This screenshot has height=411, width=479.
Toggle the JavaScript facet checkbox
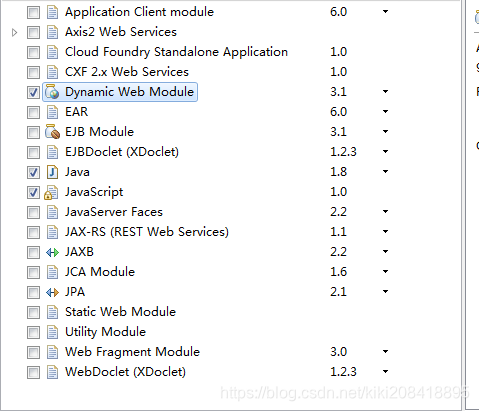point(33,192)
